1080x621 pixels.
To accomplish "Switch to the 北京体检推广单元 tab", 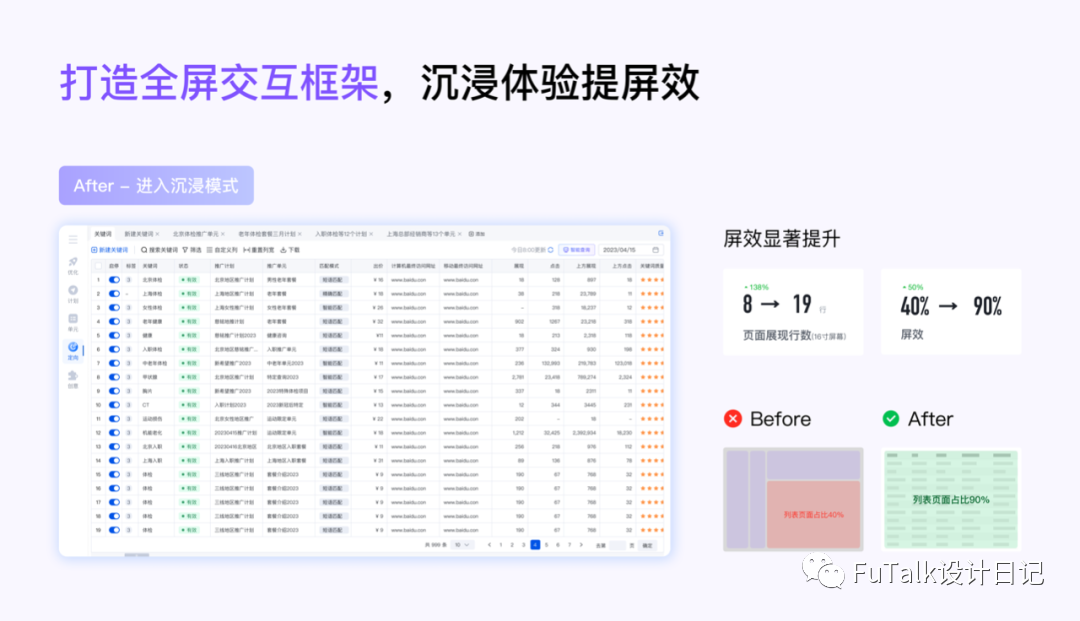I will [x=196, y=234].
